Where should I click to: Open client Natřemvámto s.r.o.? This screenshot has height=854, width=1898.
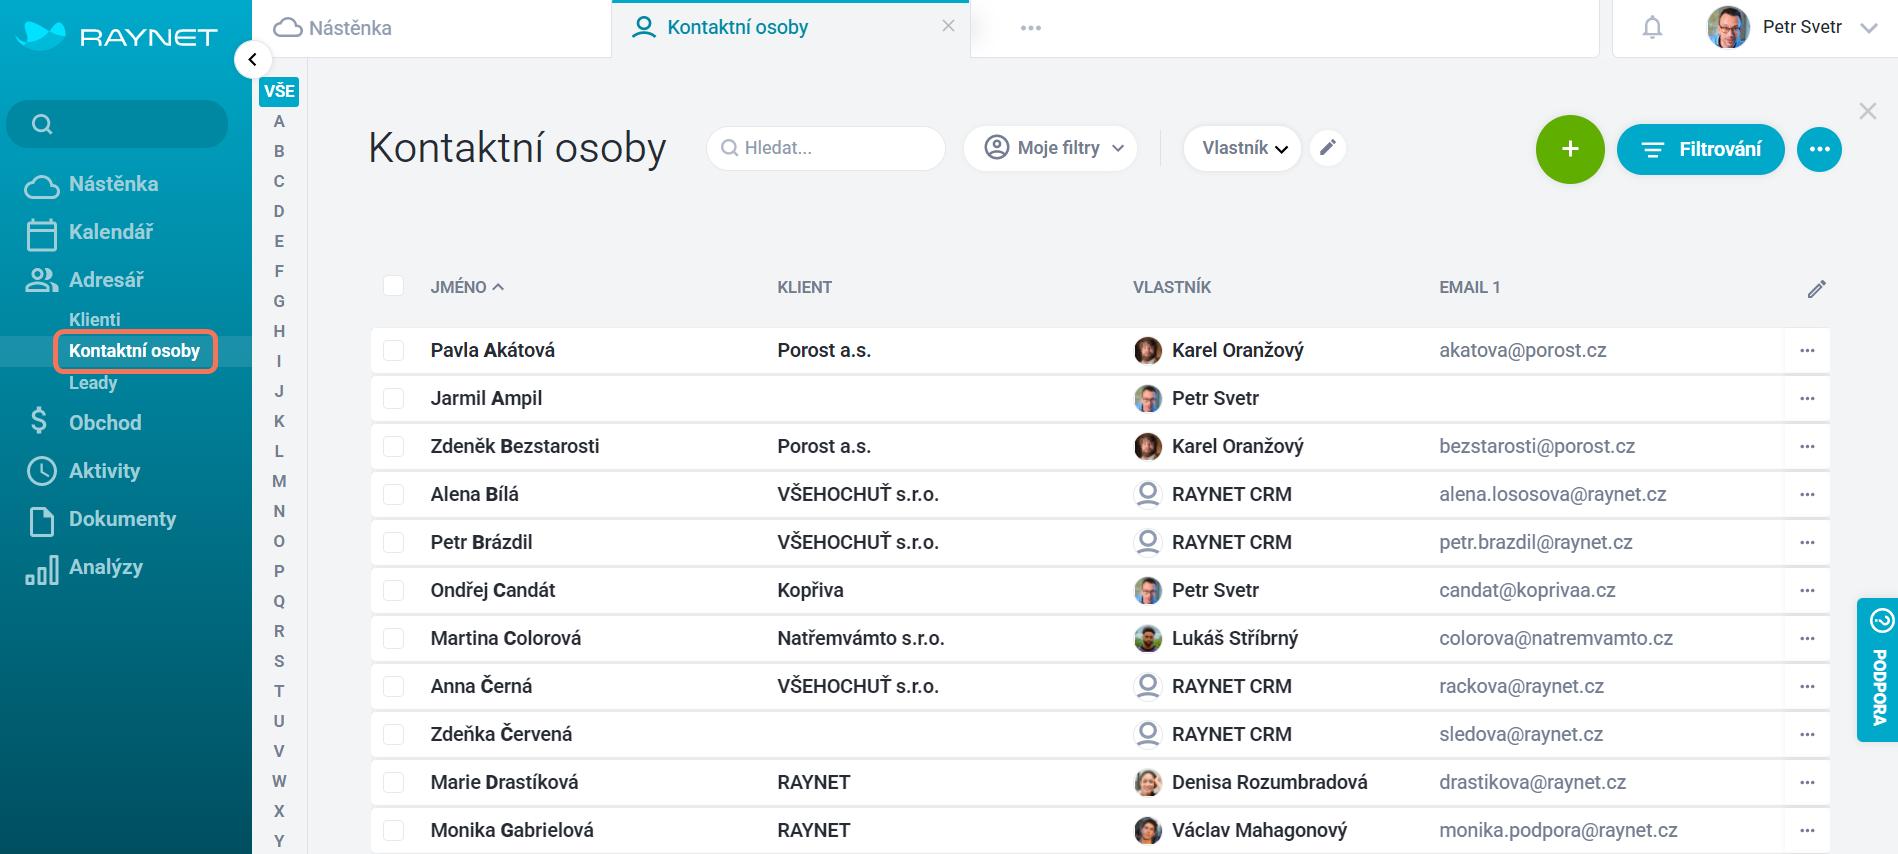tap(861, 638)
